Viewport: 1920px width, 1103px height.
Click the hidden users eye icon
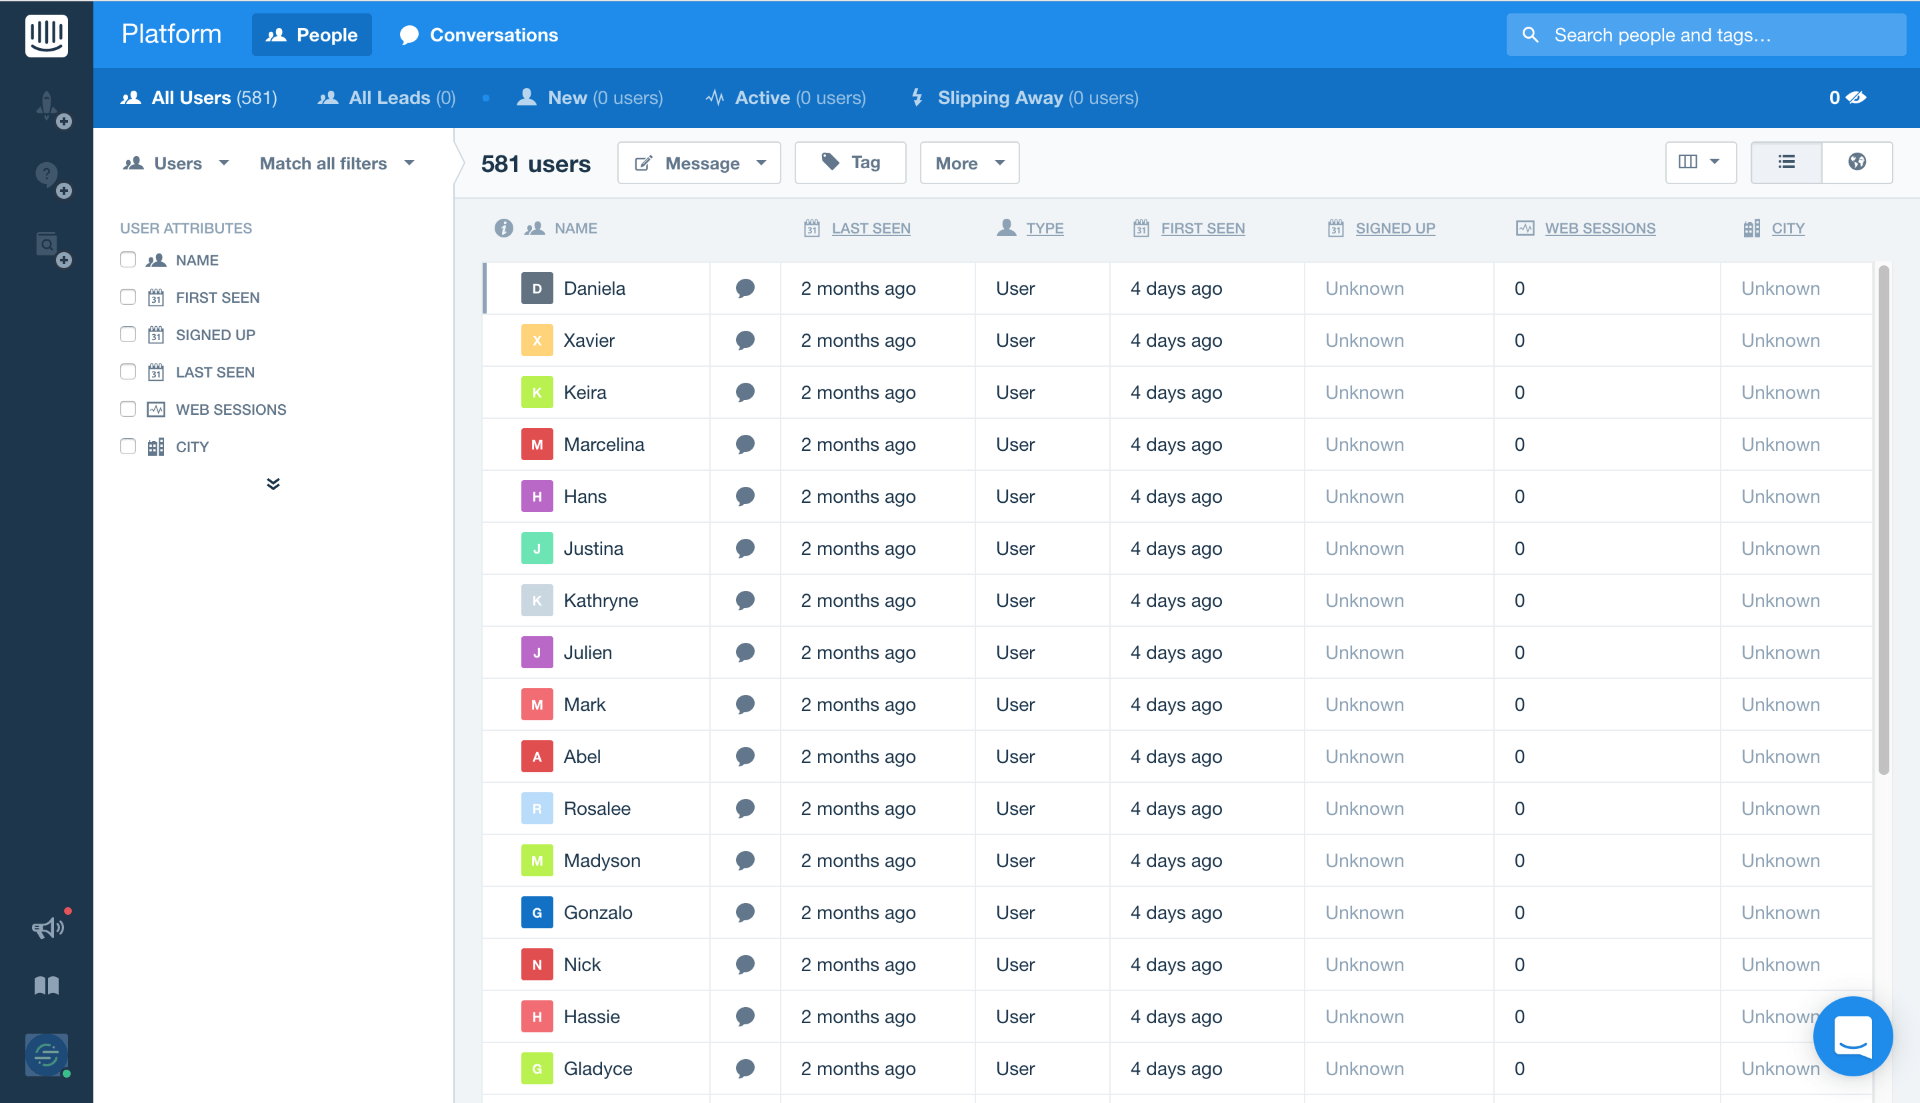click(1856, 97)
